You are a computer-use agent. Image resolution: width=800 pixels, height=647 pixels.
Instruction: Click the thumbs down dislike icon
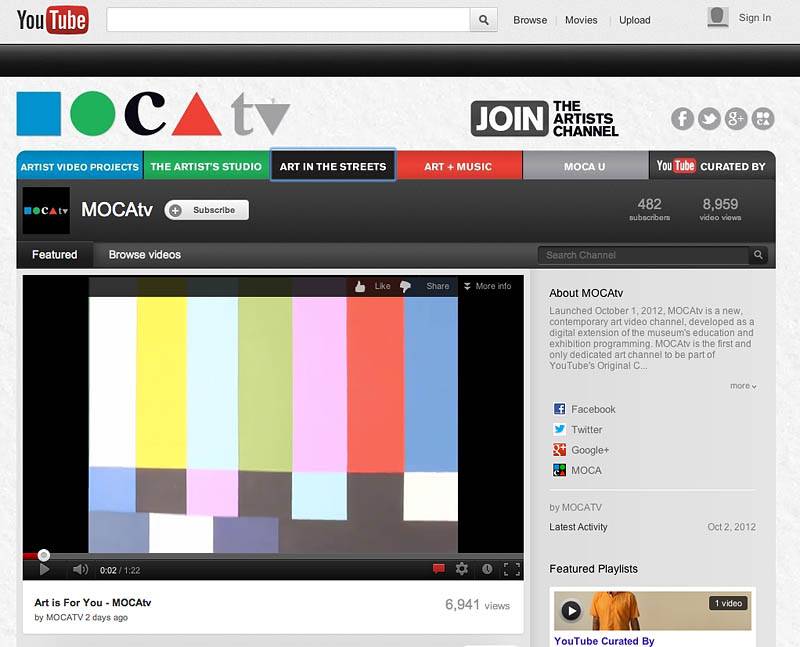[405, 286]
